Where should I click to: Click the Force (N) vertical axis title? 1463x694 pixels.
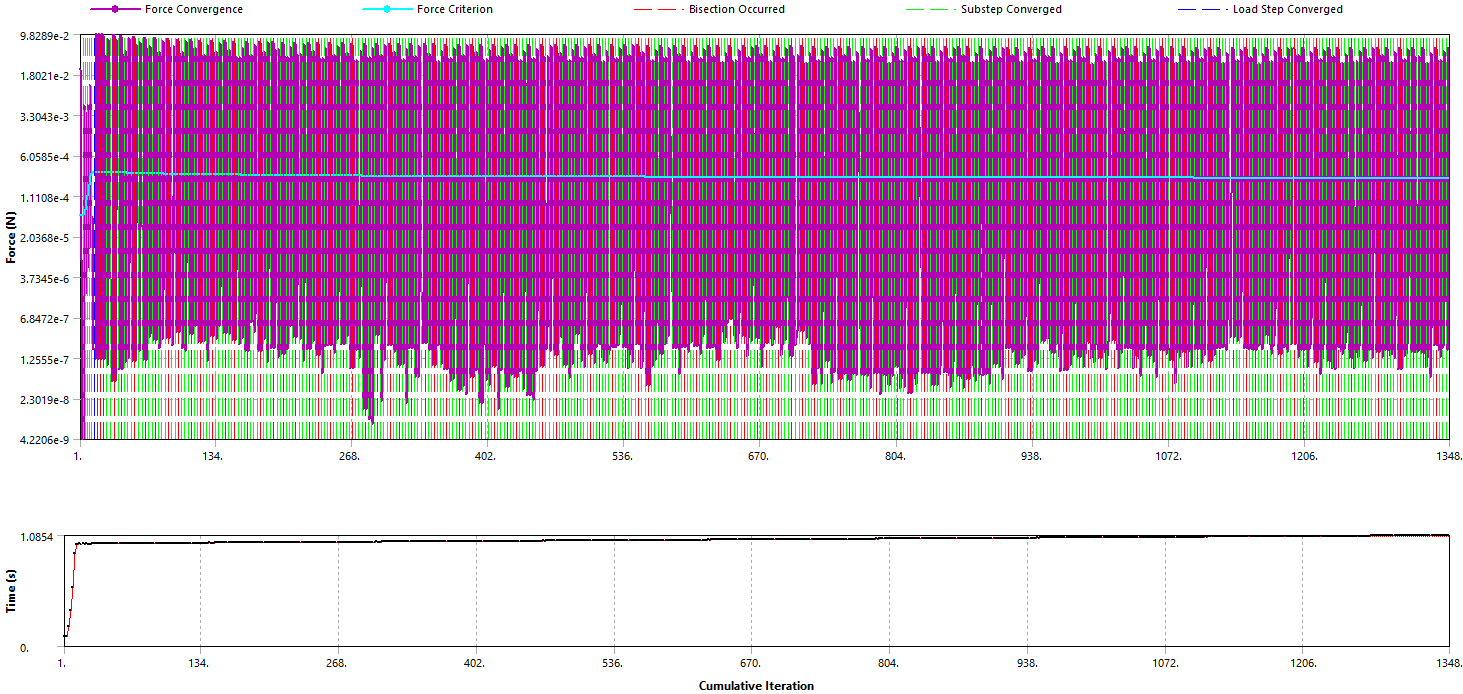pyautogui.click(x=11, y=238)
